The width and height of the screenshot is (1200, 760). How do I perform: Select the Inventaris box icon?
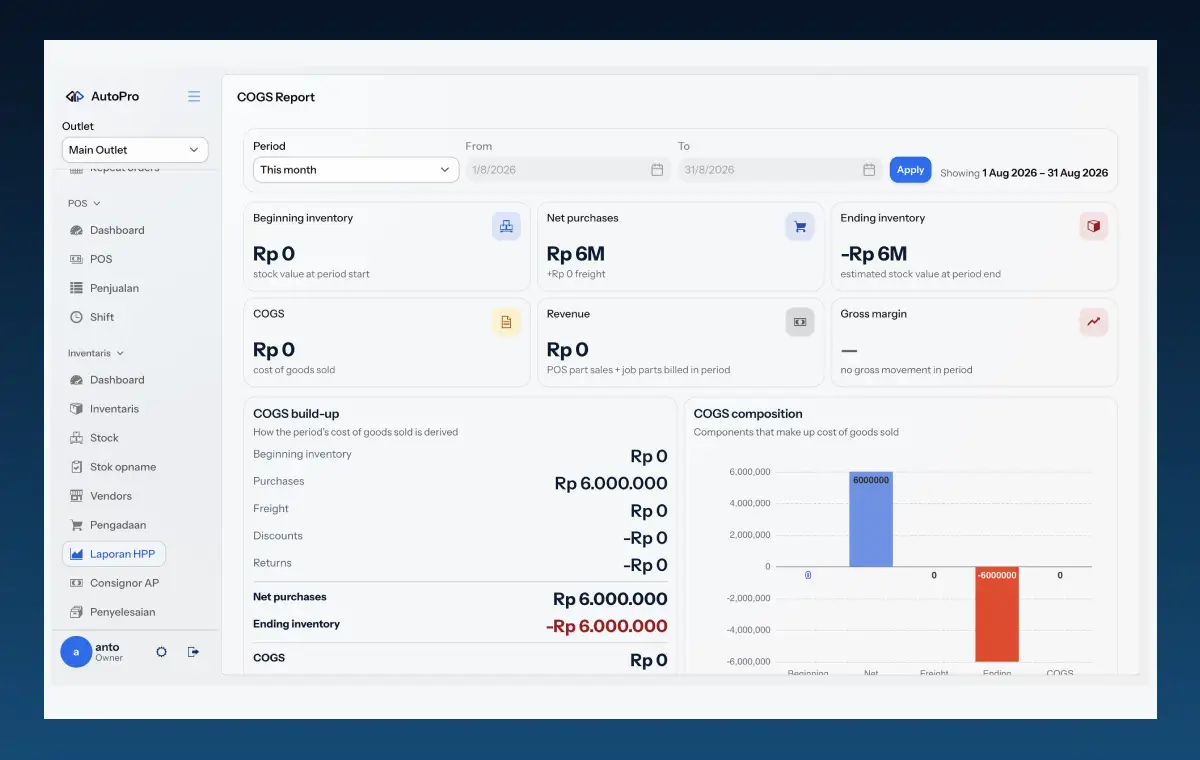[x=76, y=409]
